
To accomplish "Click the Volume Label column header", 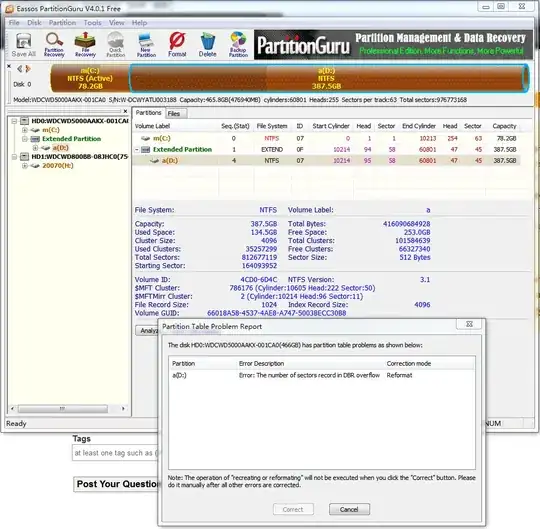I will (176, 126).
